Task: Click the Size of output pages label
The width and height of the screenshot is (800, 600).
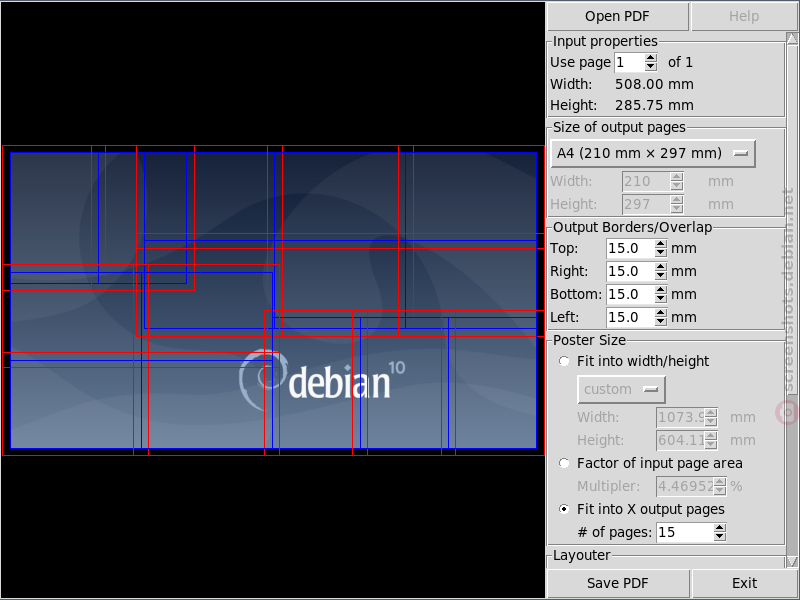Action: (619, 127)
